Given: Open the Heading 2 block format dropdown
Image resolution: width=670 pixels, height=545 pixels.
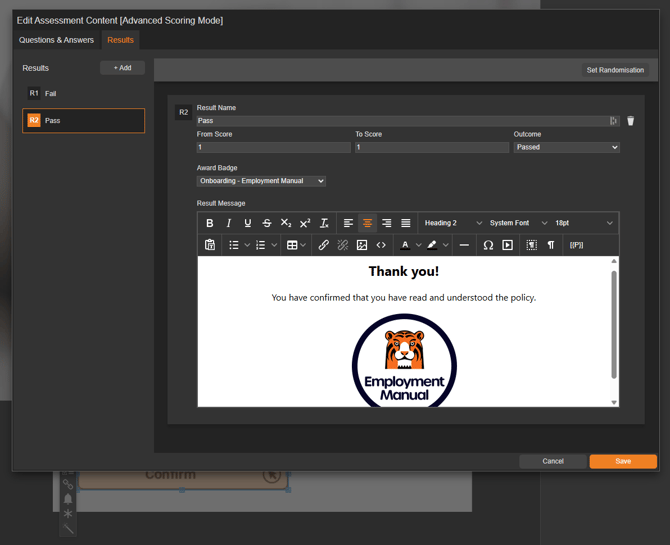Looking at the screenshot, I should click(x=452, y=223).
